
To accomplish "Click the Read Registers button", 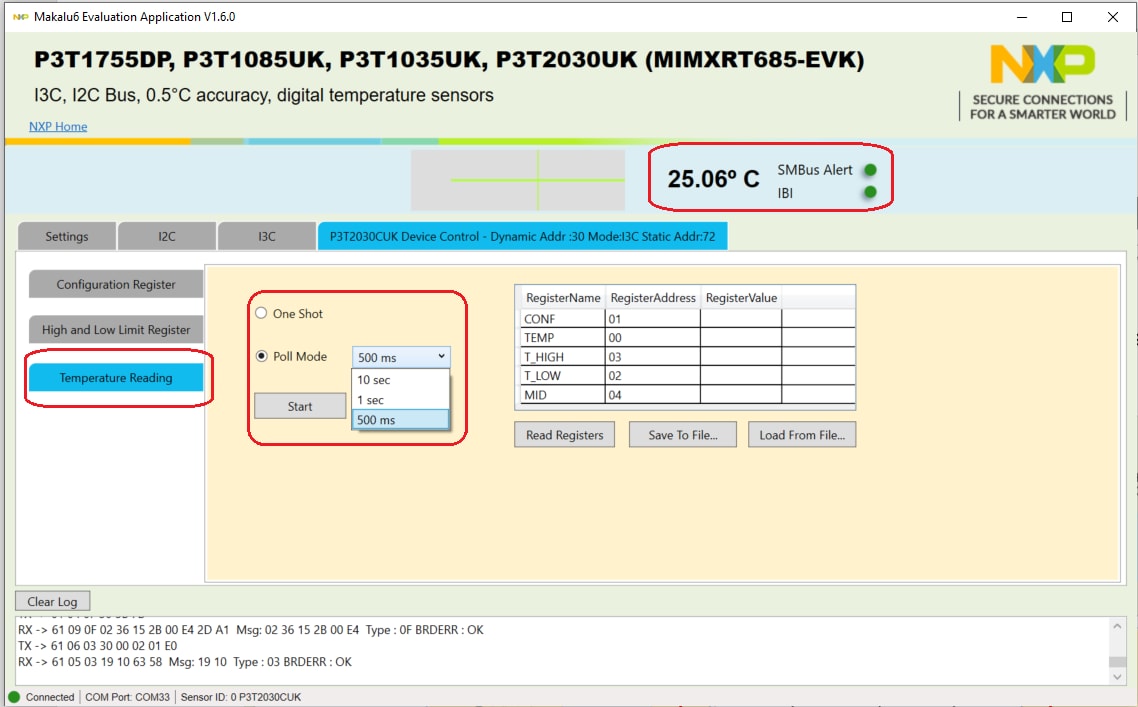I will 564,435.
